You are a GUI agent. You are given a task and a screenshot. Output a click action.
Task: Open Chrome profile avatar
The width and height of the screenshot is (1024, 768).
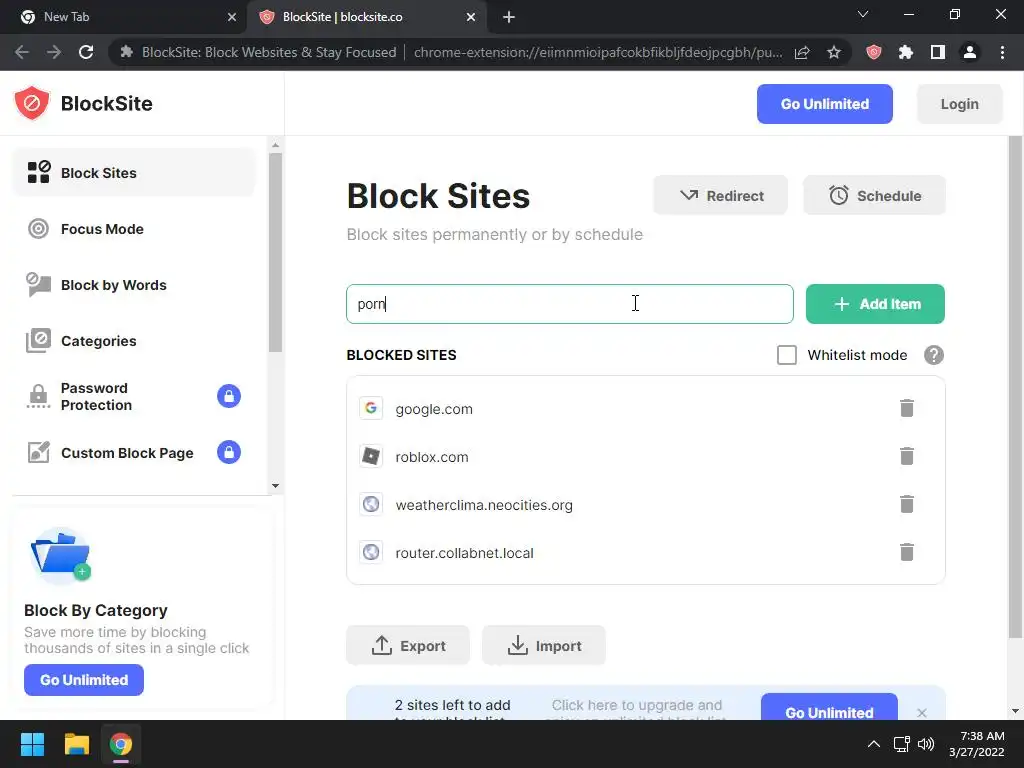click(970, 52)
